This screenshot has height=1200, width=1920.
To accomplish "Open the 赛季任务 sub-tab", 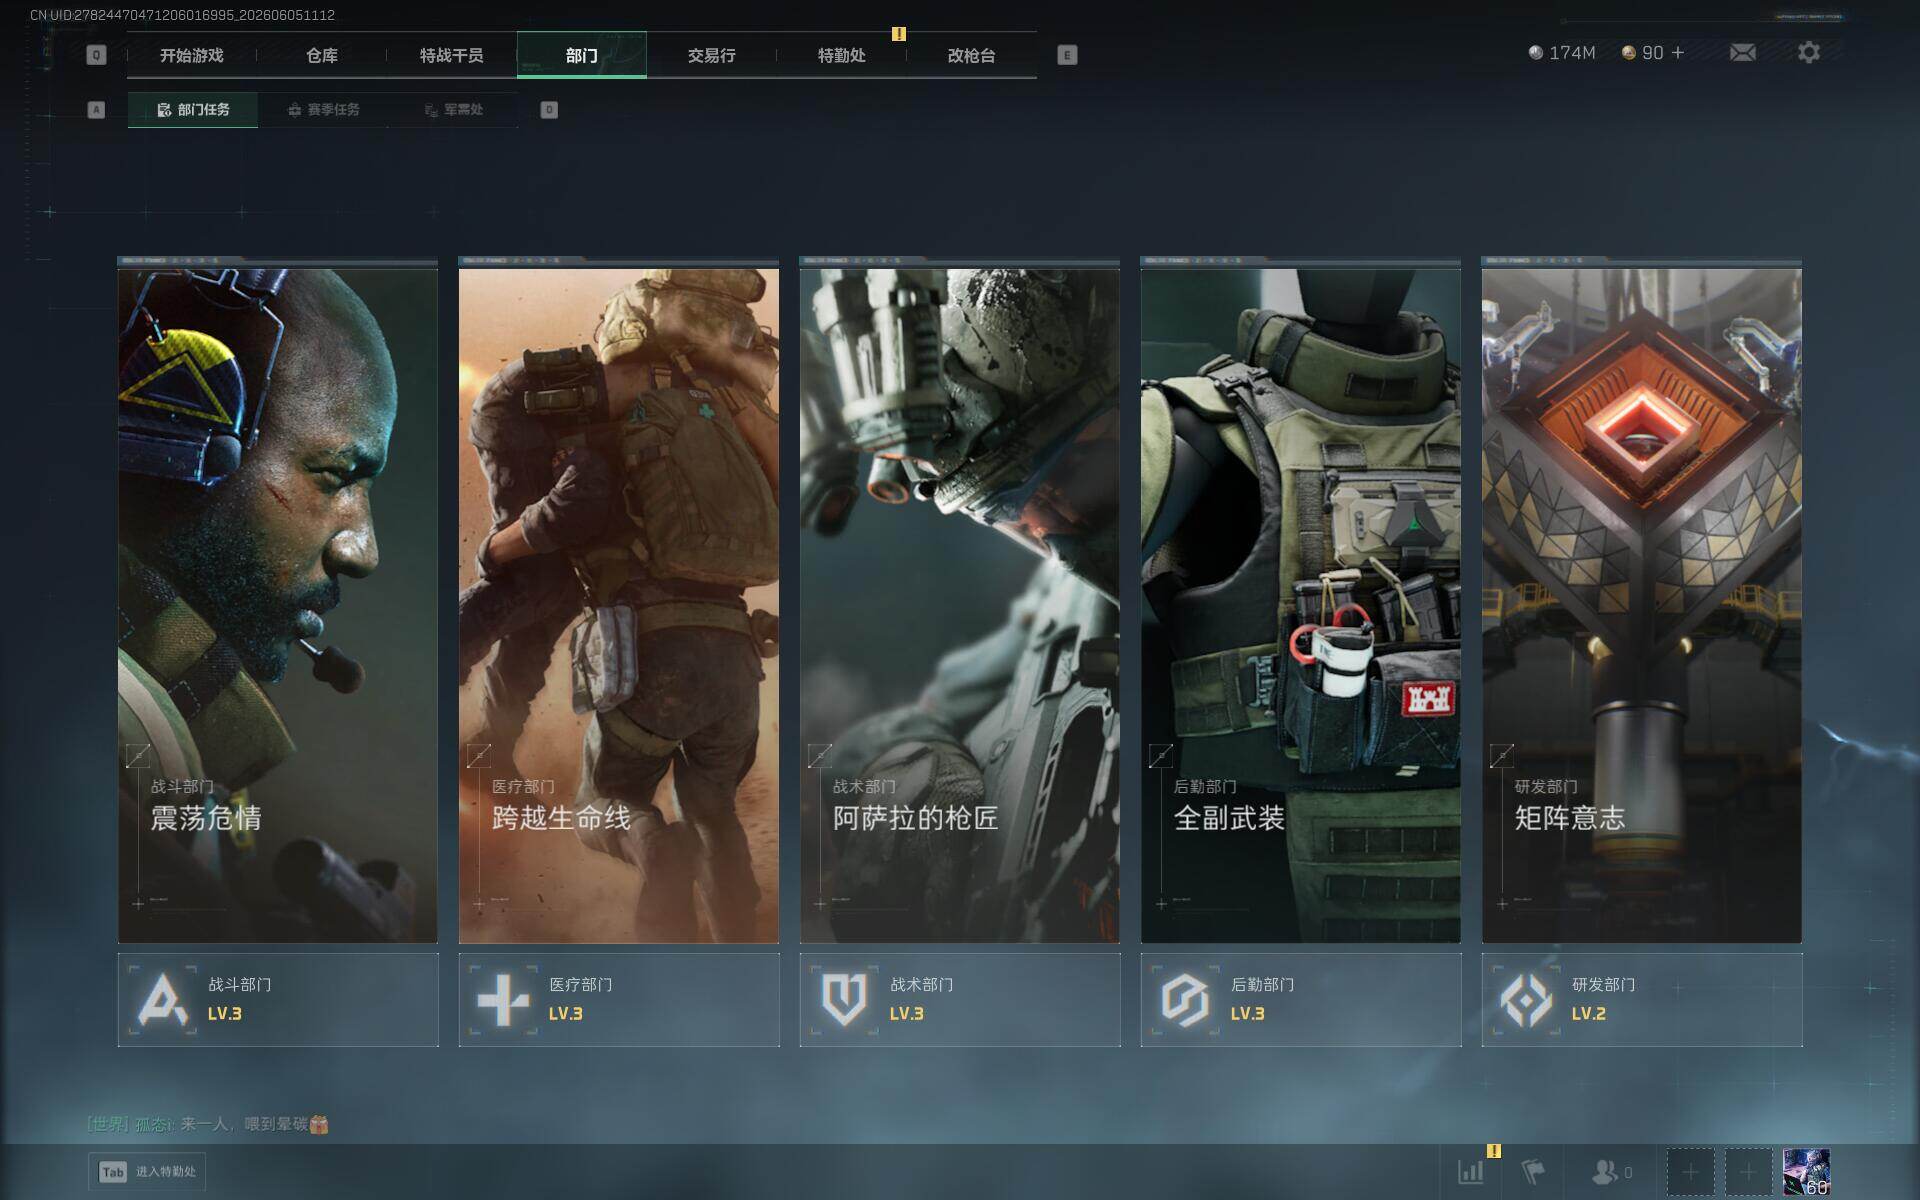I will 323,110.
